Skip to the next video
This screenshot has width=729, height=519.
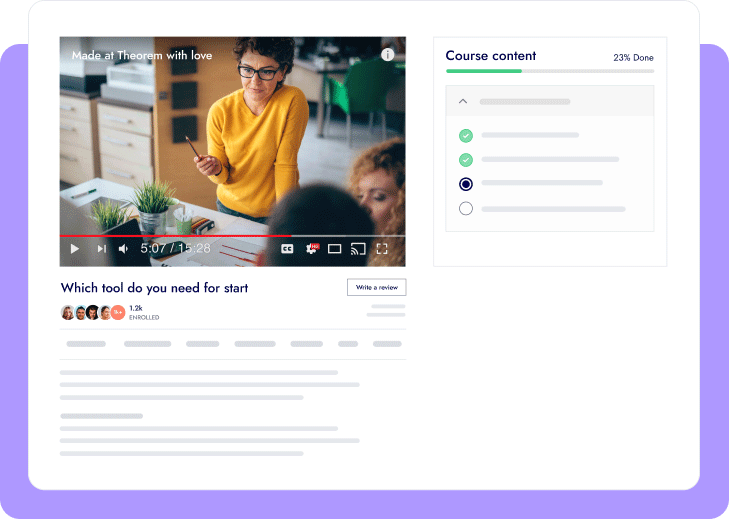click(101, 249)
